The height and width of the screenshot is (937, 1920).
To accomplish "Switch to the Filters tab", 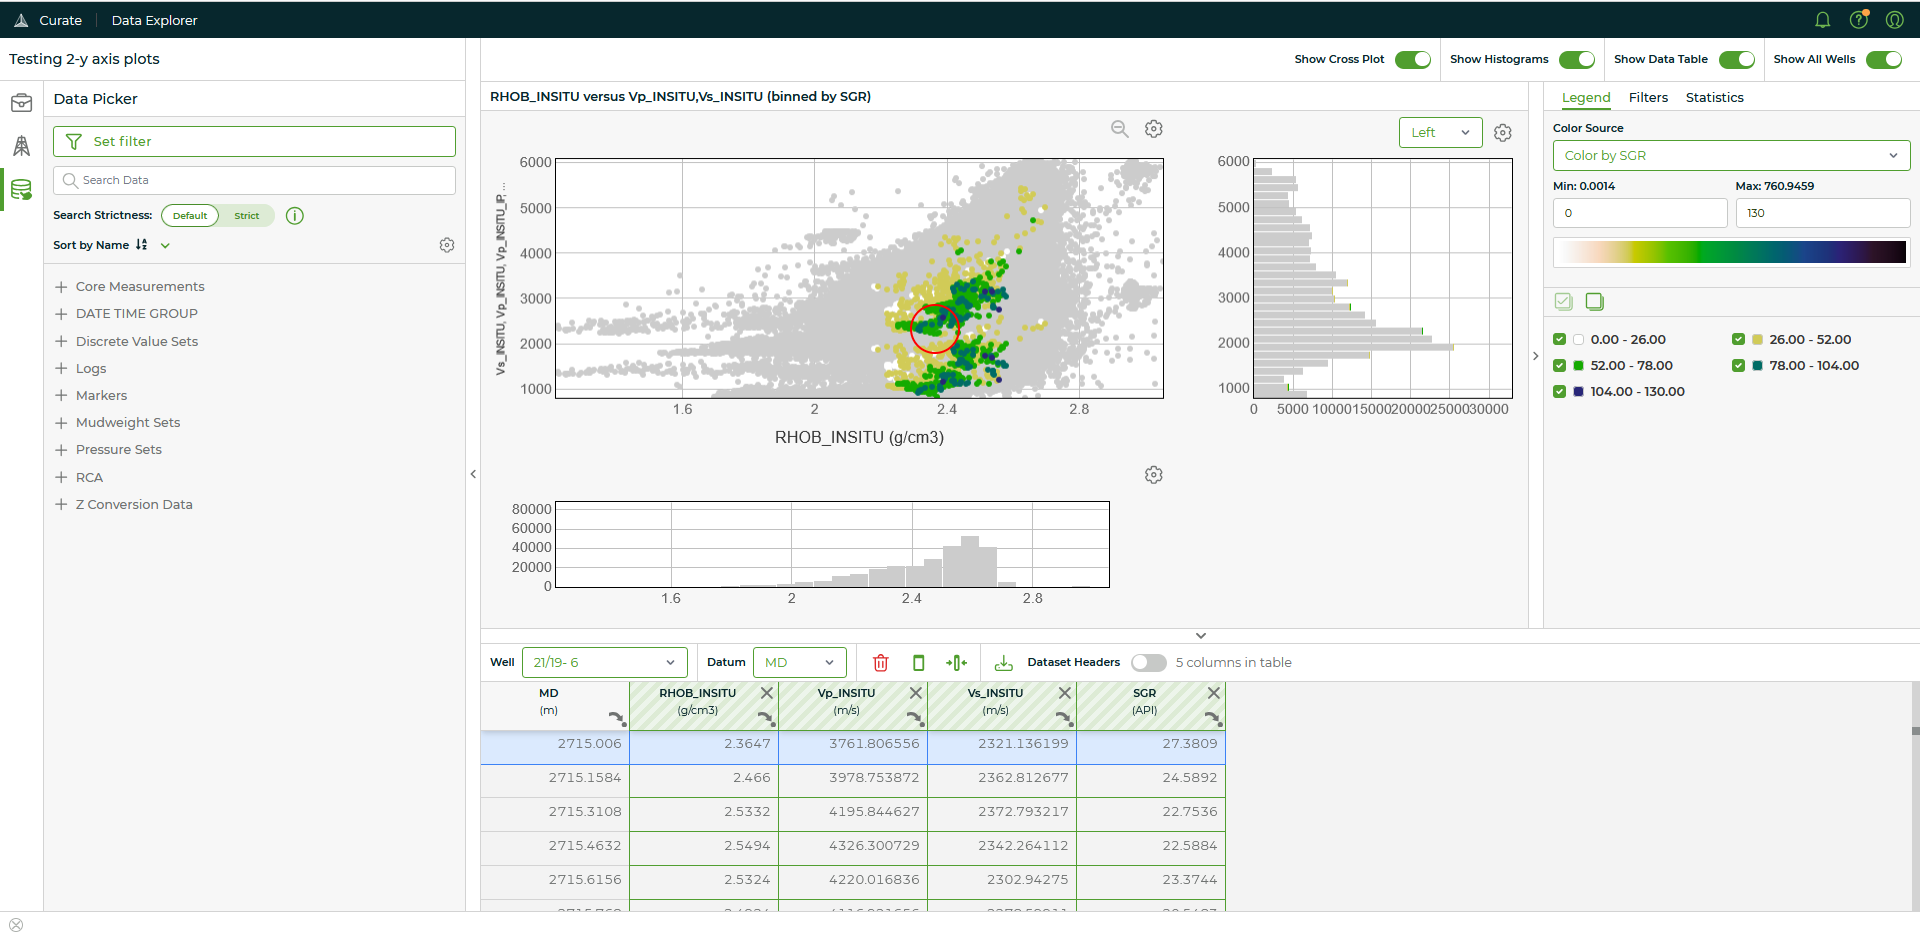I will (x=1648, y=98).
